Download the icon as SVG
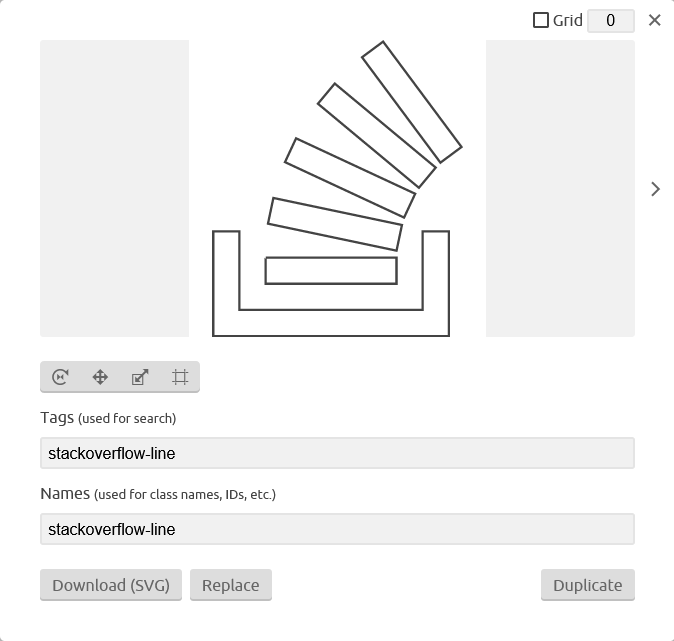This screenshot has width=674, height=641. coord(111,585)
